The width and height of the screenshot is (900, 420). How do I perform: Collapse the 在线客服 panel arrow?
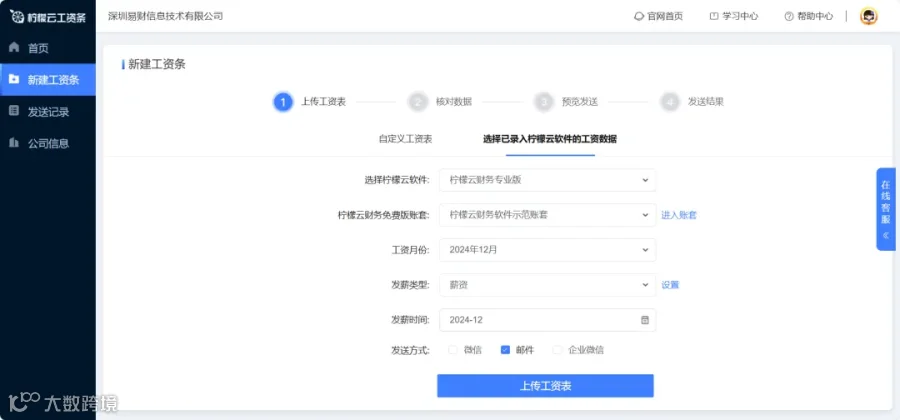click(886, 235)
